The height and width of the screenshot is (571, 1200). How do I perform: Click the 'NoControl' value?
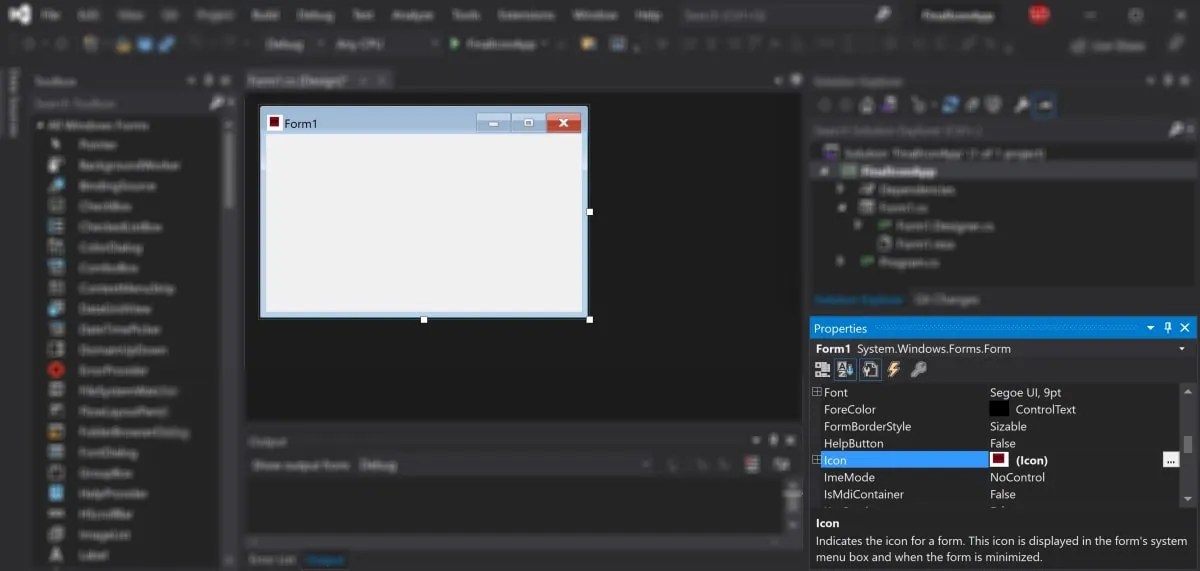[x=1017, y=477]
